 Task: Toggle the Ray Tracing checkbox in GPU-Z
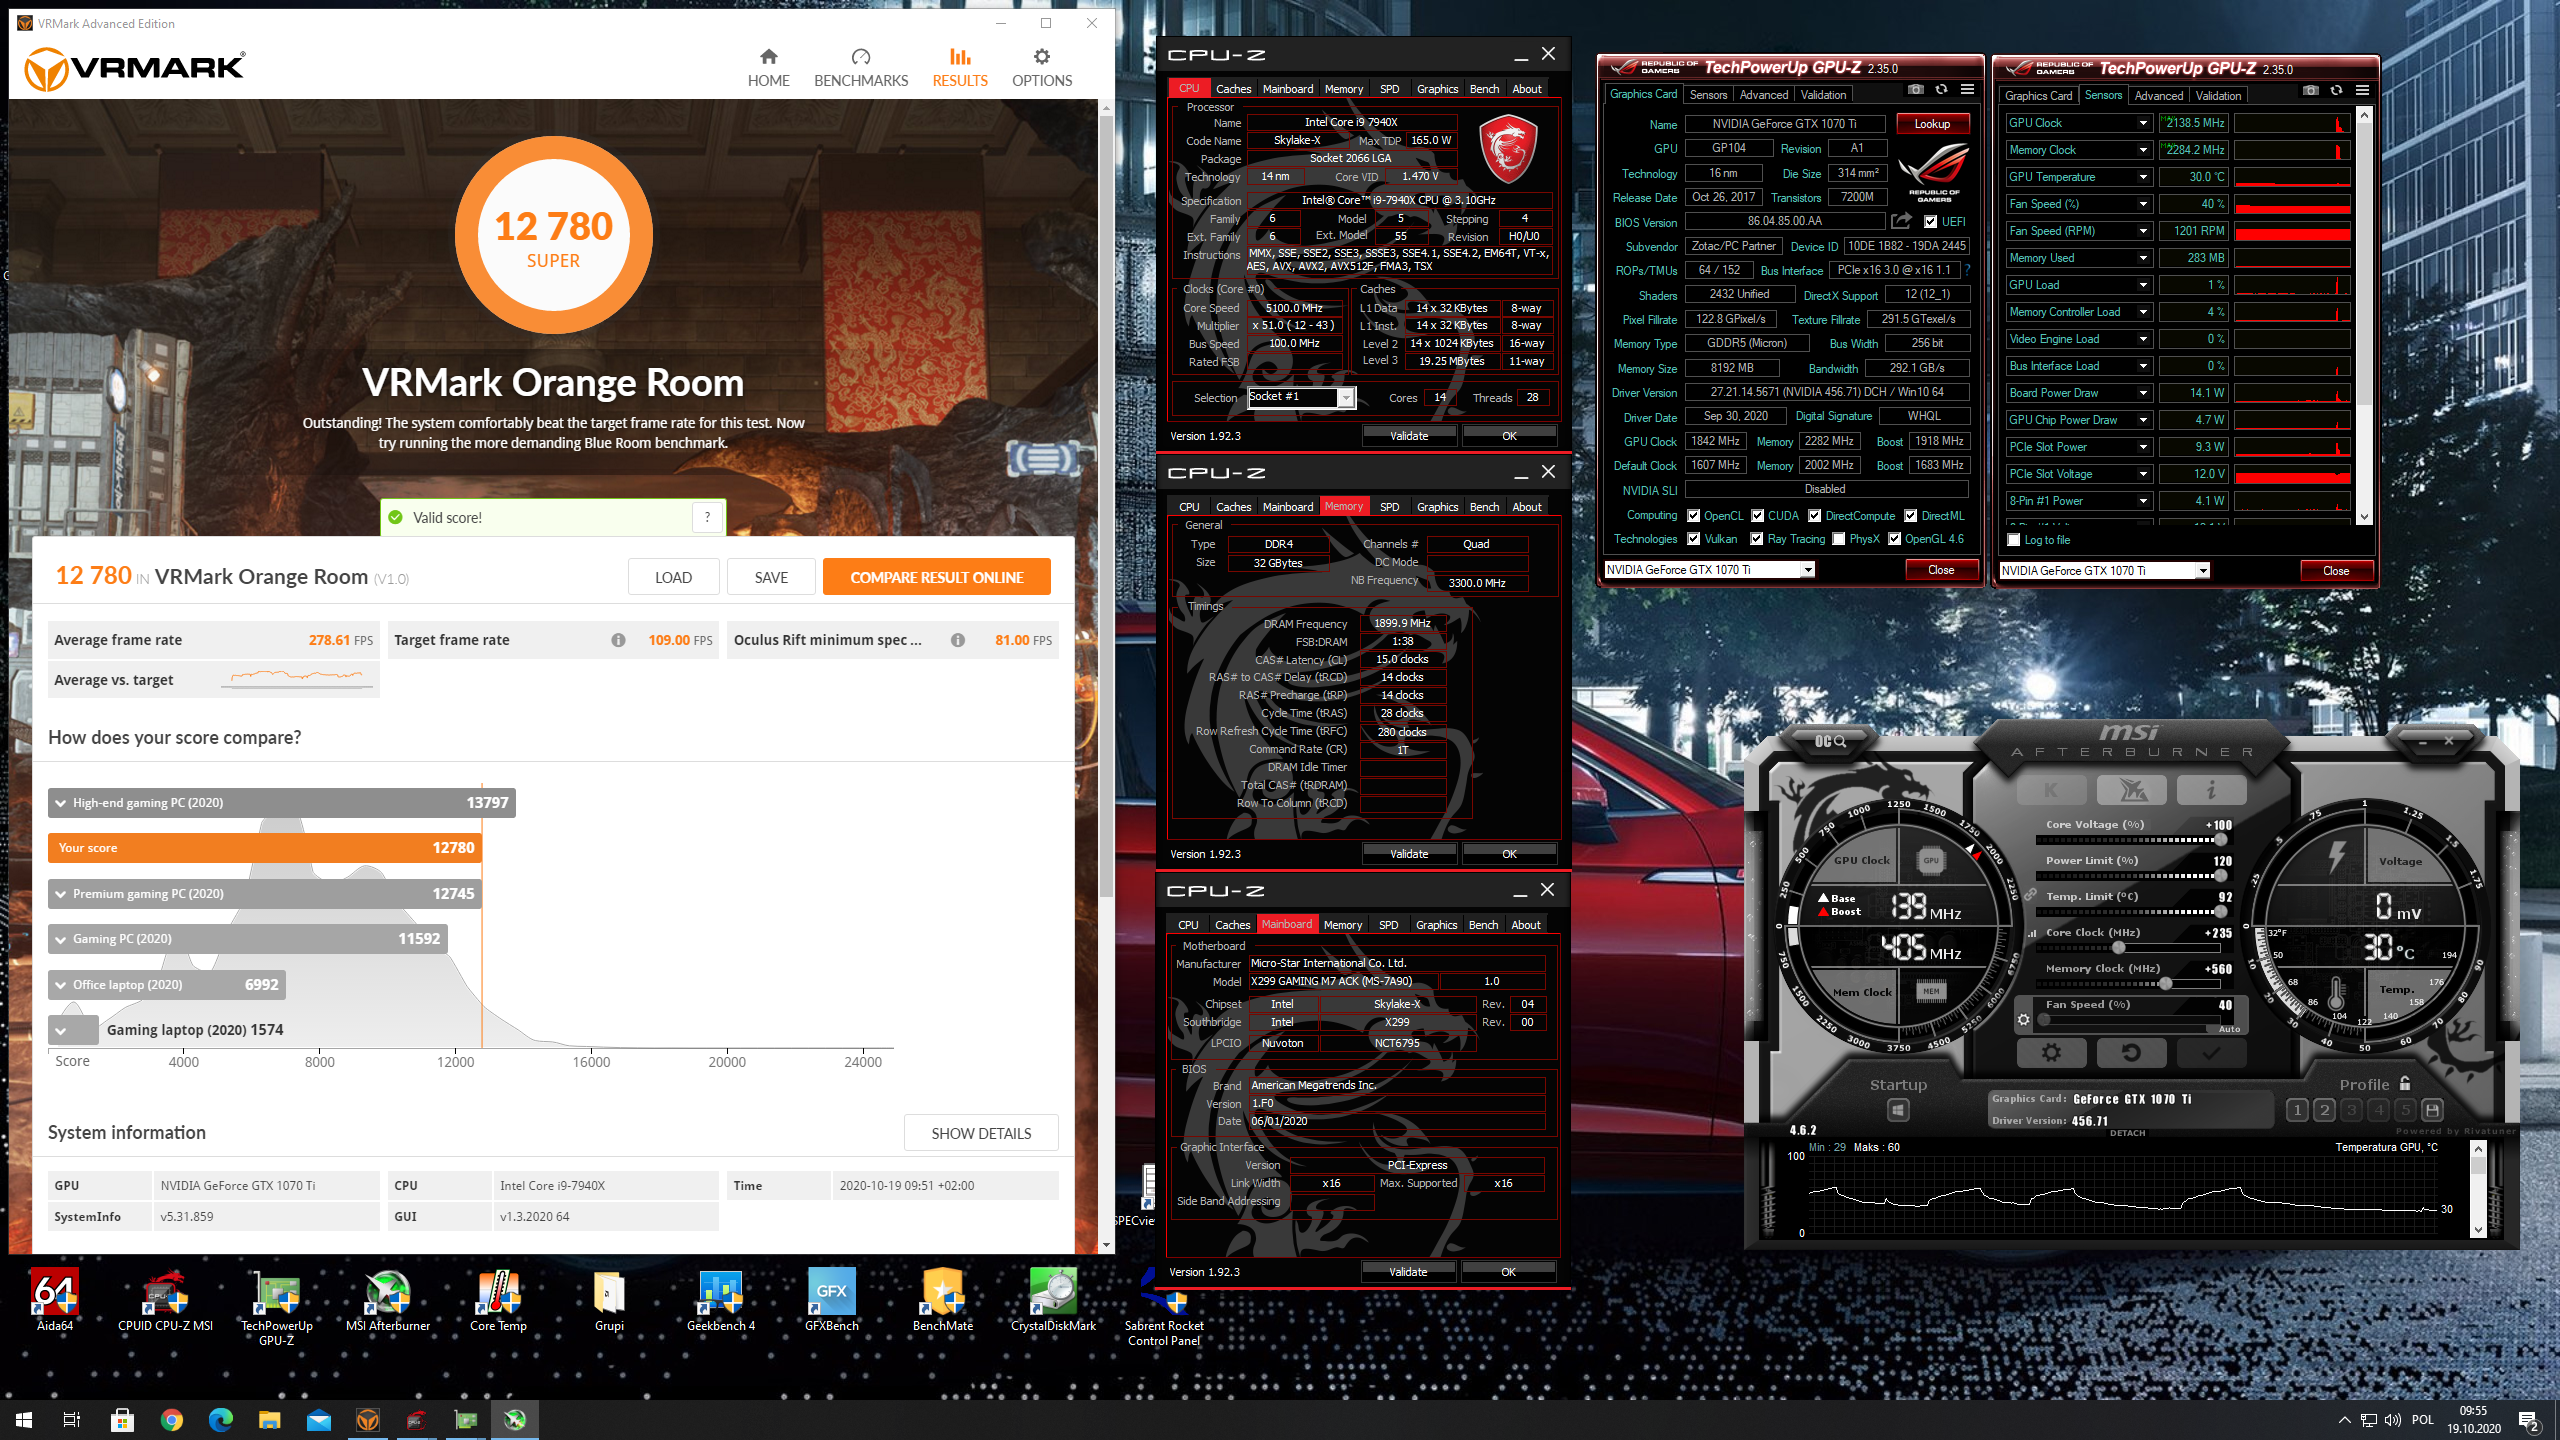click(x=1756, y=539)
